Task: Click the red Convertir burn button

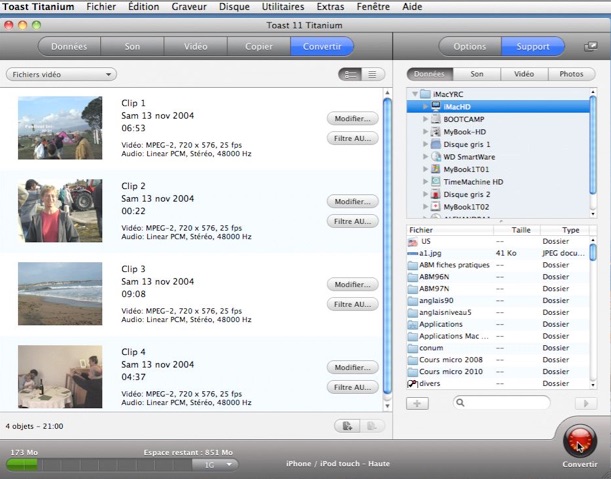Action: pyautogui.click(x=579, y=441)
